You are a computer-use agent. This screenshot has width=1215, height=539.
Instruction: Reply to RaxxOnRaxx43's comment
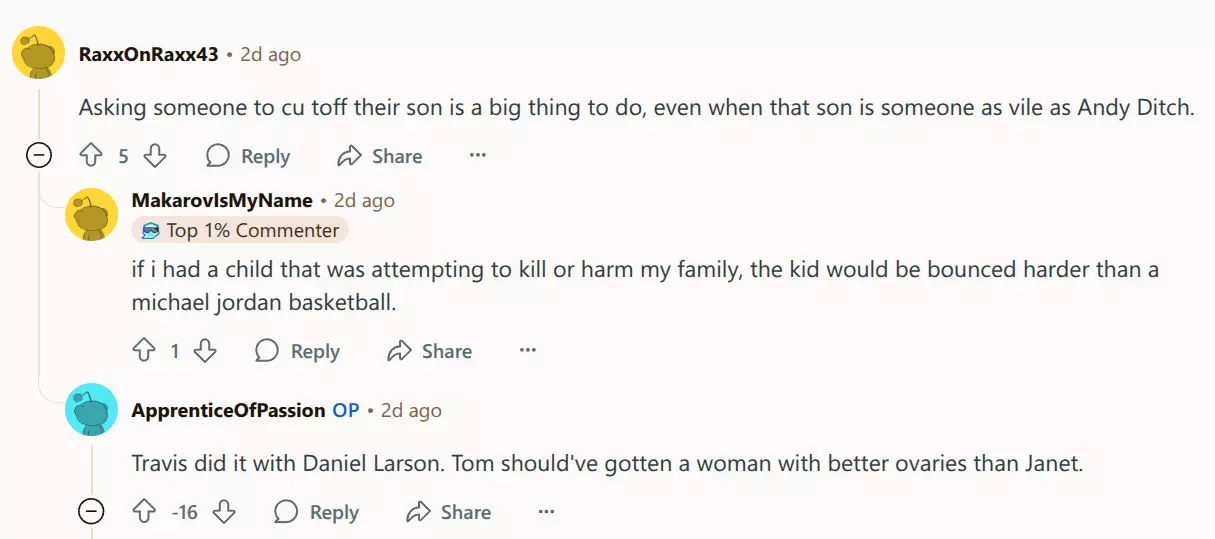[248, 156]
